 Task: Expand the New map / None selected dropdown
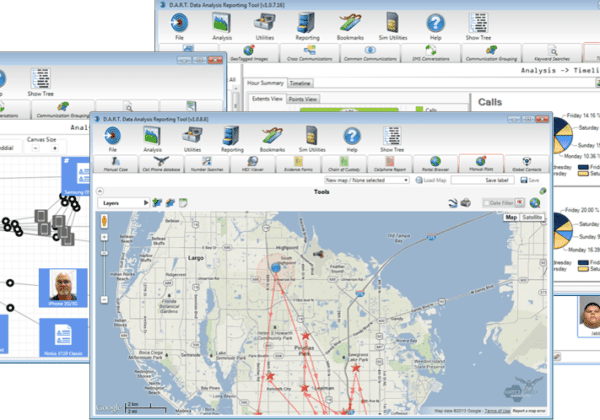coord(367,180)
